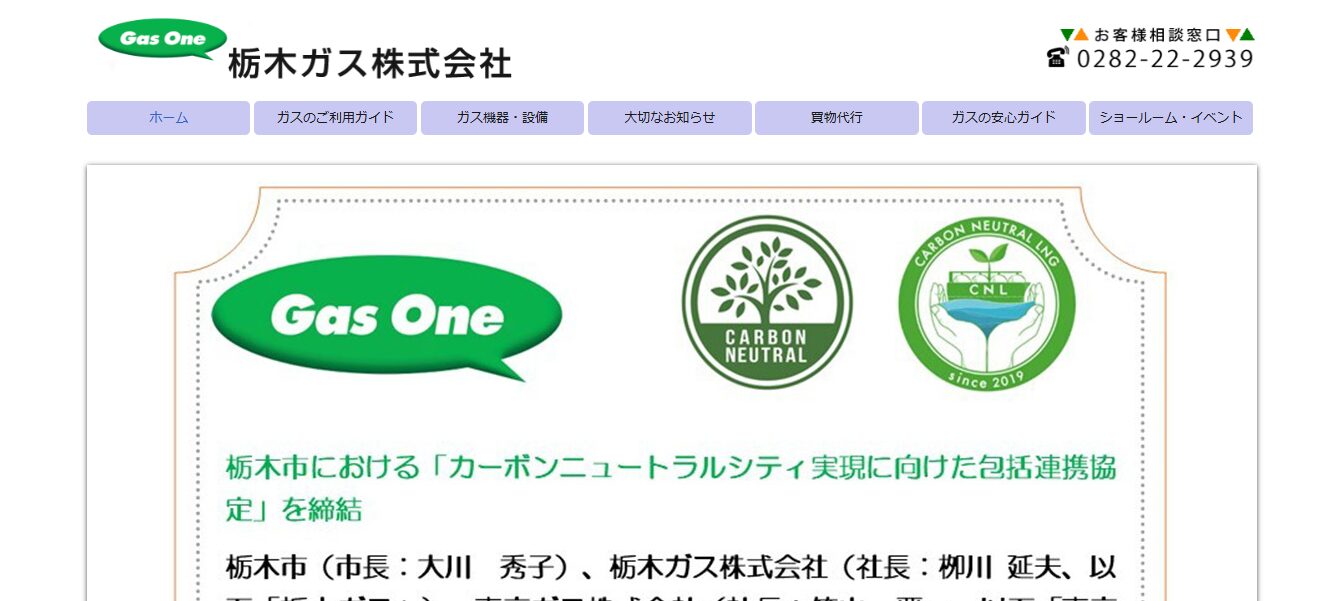Go to 大切なお知らせ page

tap(670, 118)
